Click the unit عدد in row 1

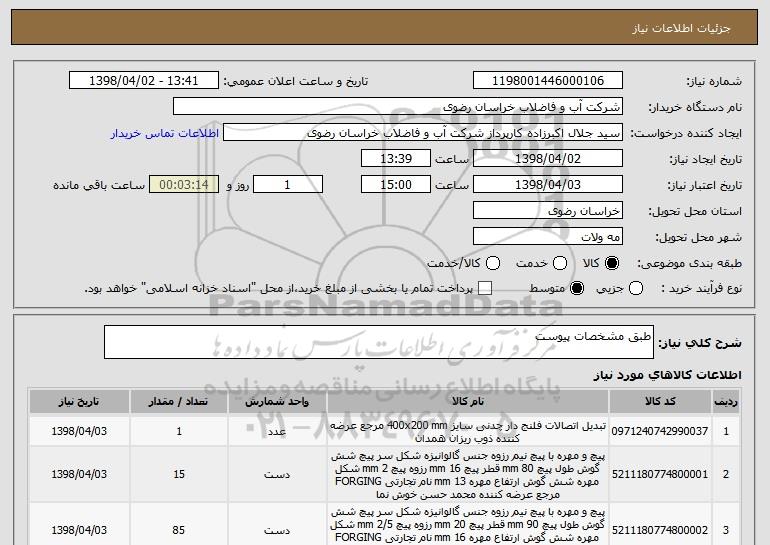[277, 432]
